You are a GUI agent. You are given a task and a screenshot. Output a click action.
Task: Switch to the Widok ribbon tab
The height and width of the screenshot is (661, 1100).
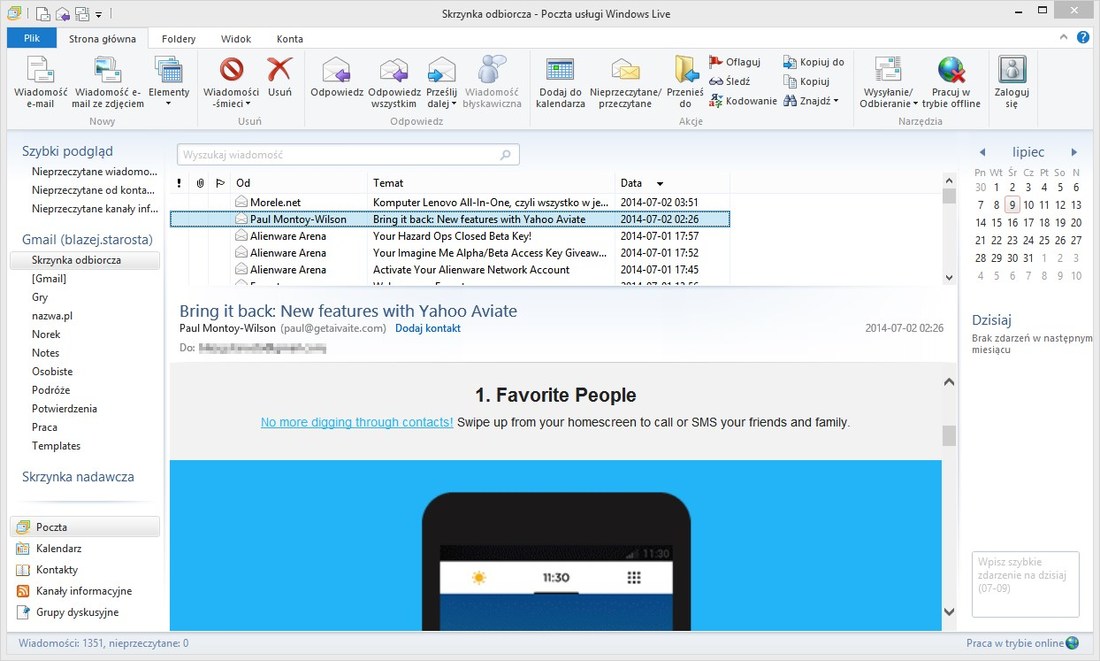[236, 39]
